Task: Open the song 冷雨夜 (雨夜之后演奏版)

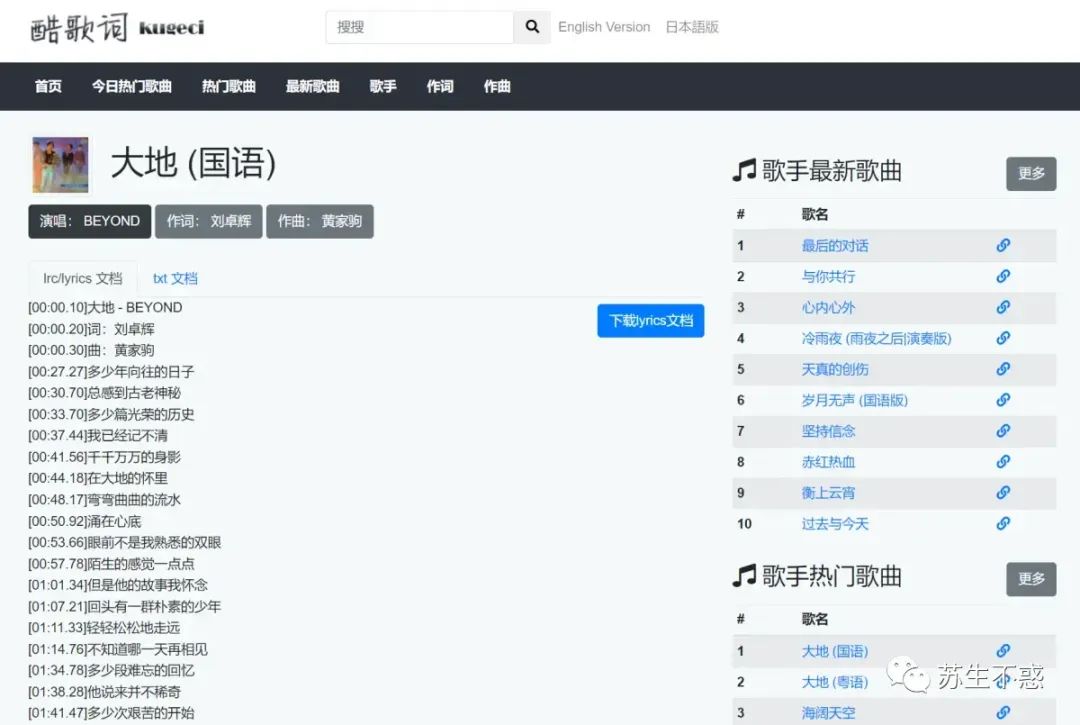Action: click(x=876, y=339)
